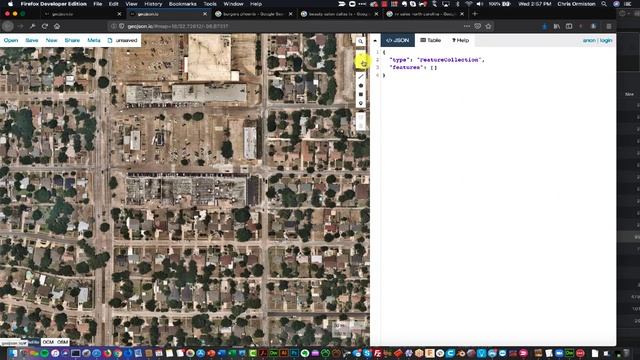Open the page actions three-dot menu

[467, 26]
